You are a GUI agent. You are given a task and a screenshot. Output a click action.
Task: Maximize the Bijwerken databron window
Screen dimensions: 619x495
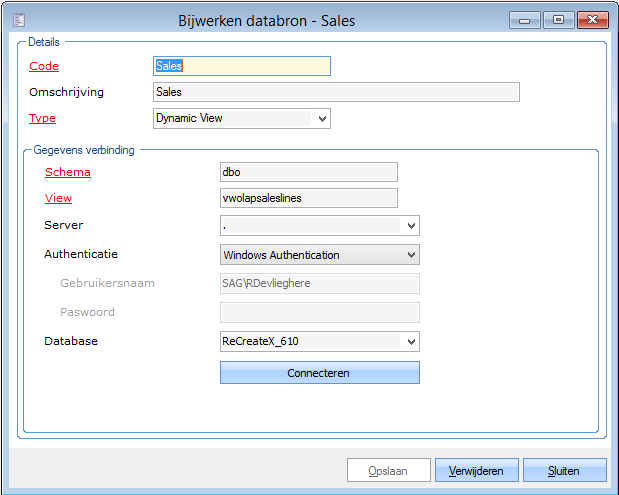click(x=556, y=19)
